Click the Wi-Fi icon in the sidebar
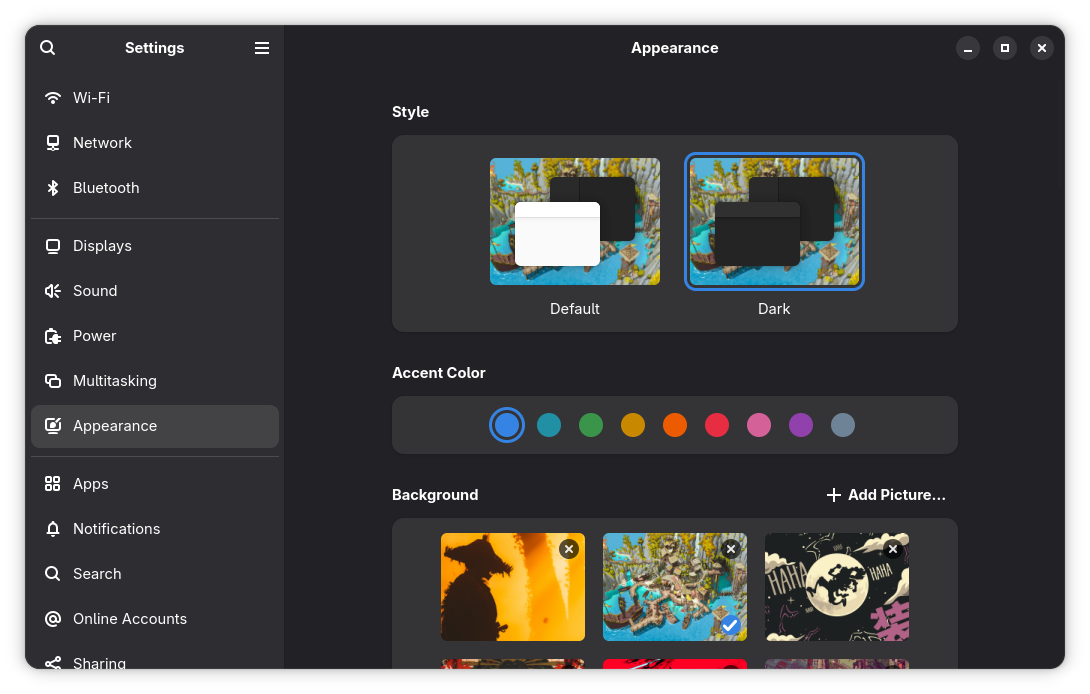This screenshot has width=1090, height=694. point(53,97)
